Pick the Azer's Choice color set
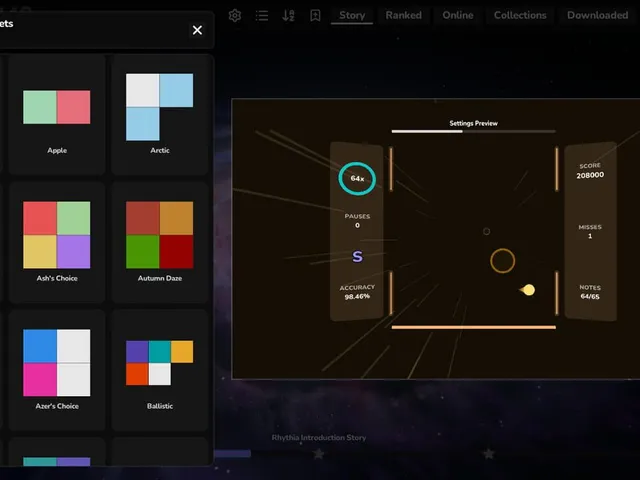The width and height of the screenshot is (640, 480). (x=57, y=370)
